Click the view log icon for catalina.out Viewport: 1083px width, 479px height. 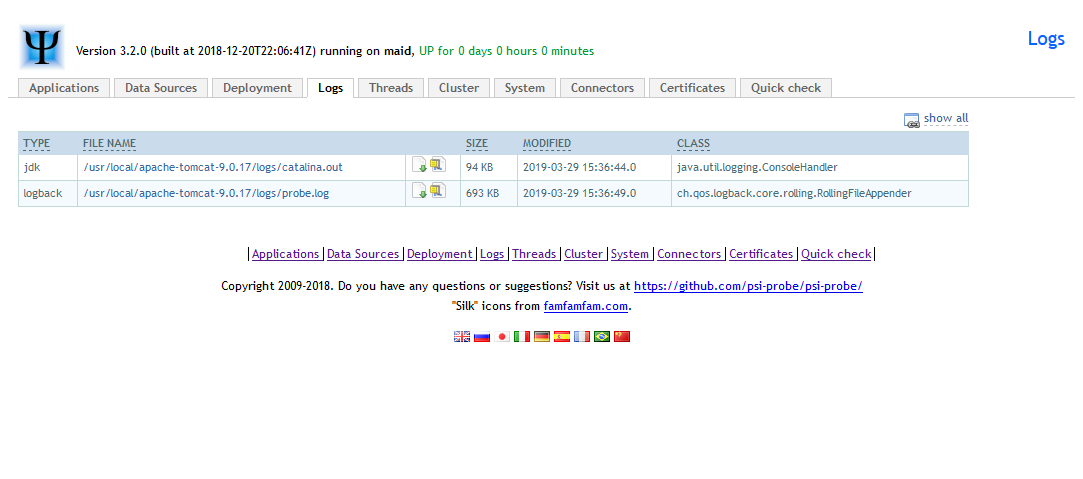437,165
